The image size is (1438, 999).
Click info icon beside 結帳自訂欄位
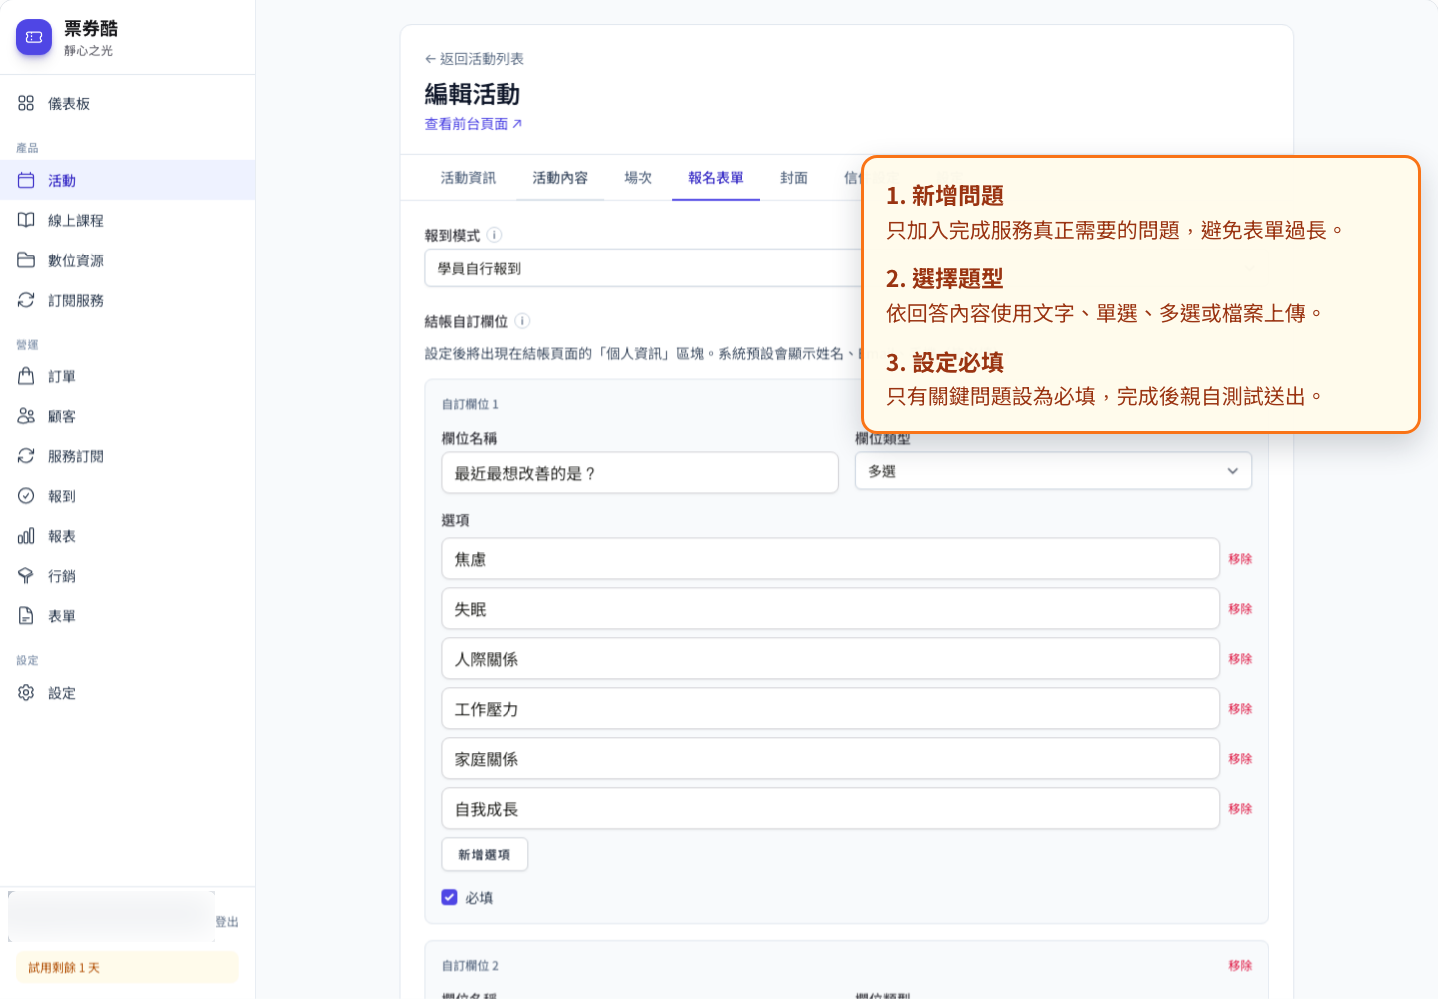pyautogui.click(x=522, y=321)
